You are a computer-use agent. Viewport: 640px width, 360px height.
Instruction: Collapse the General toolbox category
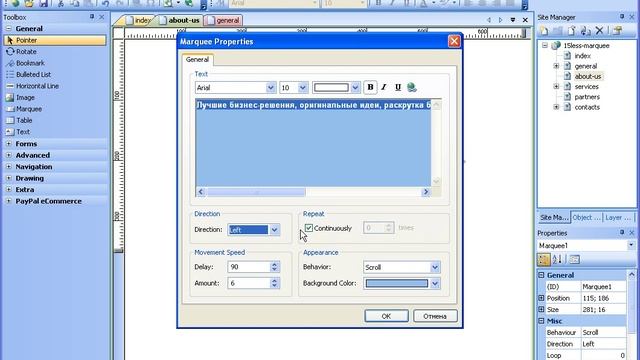[9, 29]
